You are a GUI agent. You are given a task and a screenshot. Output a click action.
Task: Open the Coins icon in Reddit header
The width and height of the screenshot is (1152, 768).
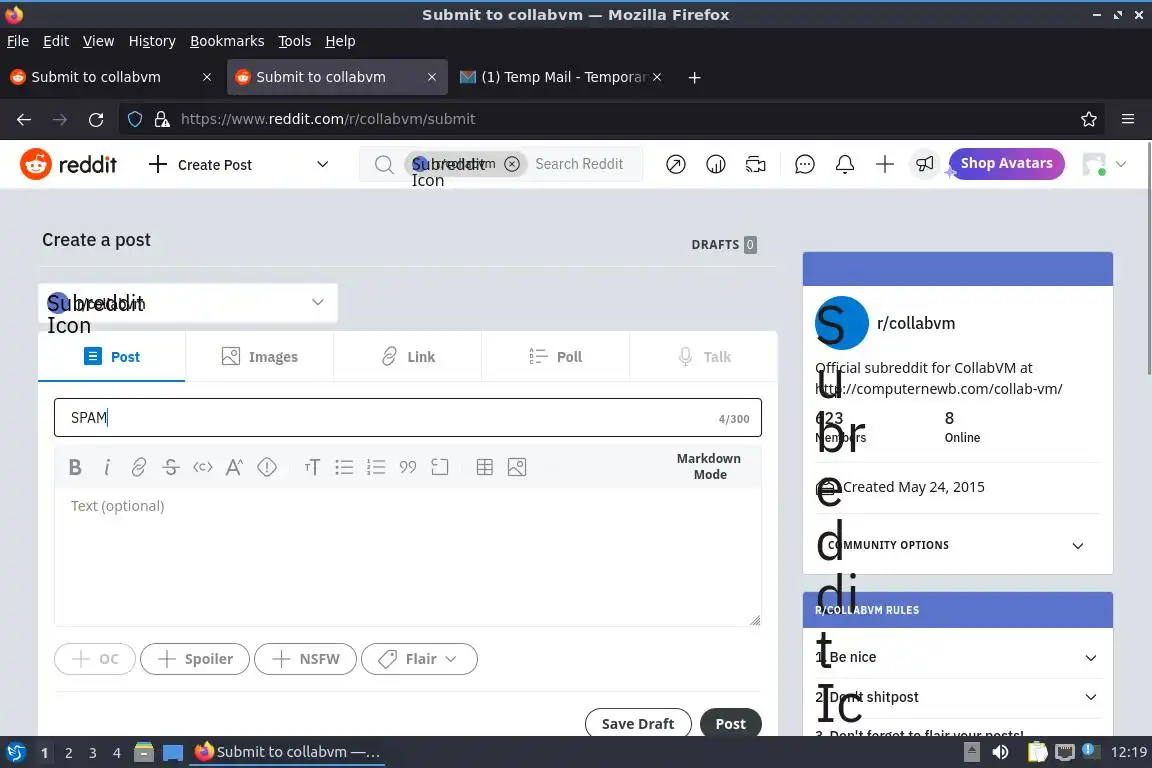[x=716, y=164]
